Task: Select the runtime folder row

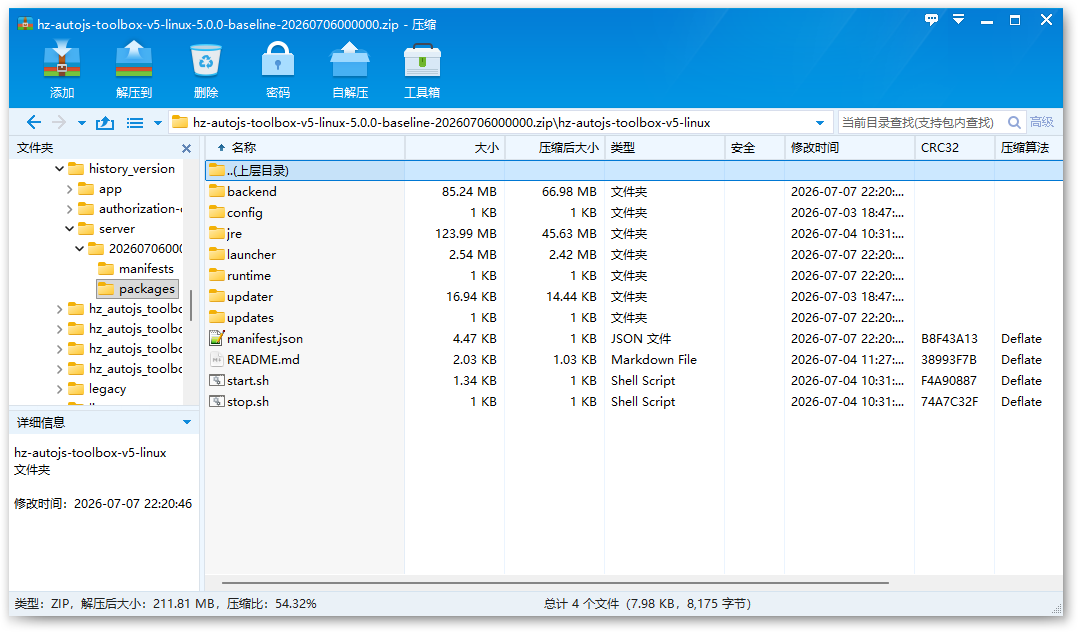Action: (x=633, y=276)
